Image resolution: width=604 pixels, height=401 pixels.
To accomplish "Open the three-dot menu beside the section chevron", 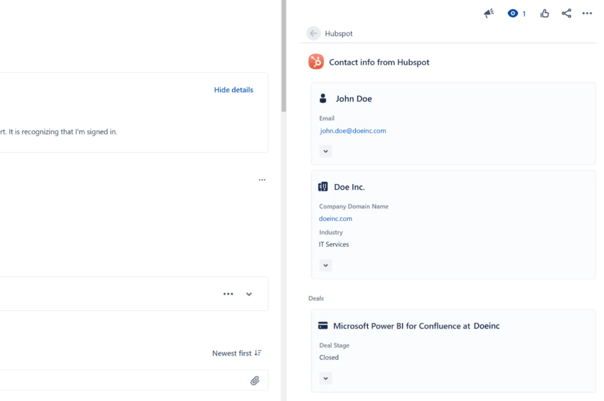I will (x=228, y=294).
